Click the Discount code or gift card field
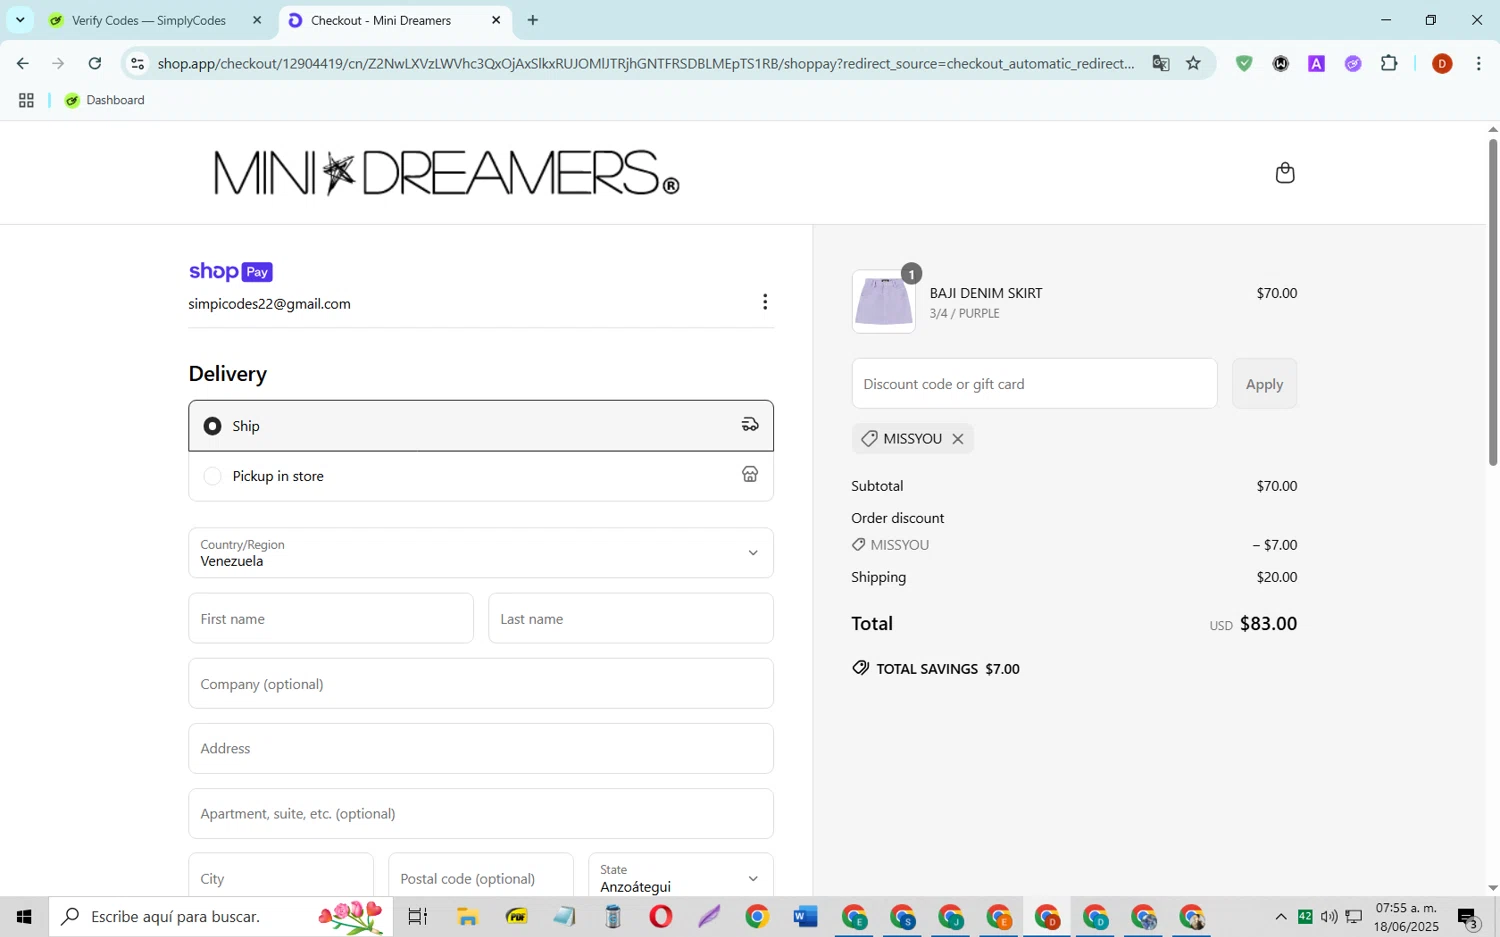1500x937 pixels. [x=1035, y=384]
